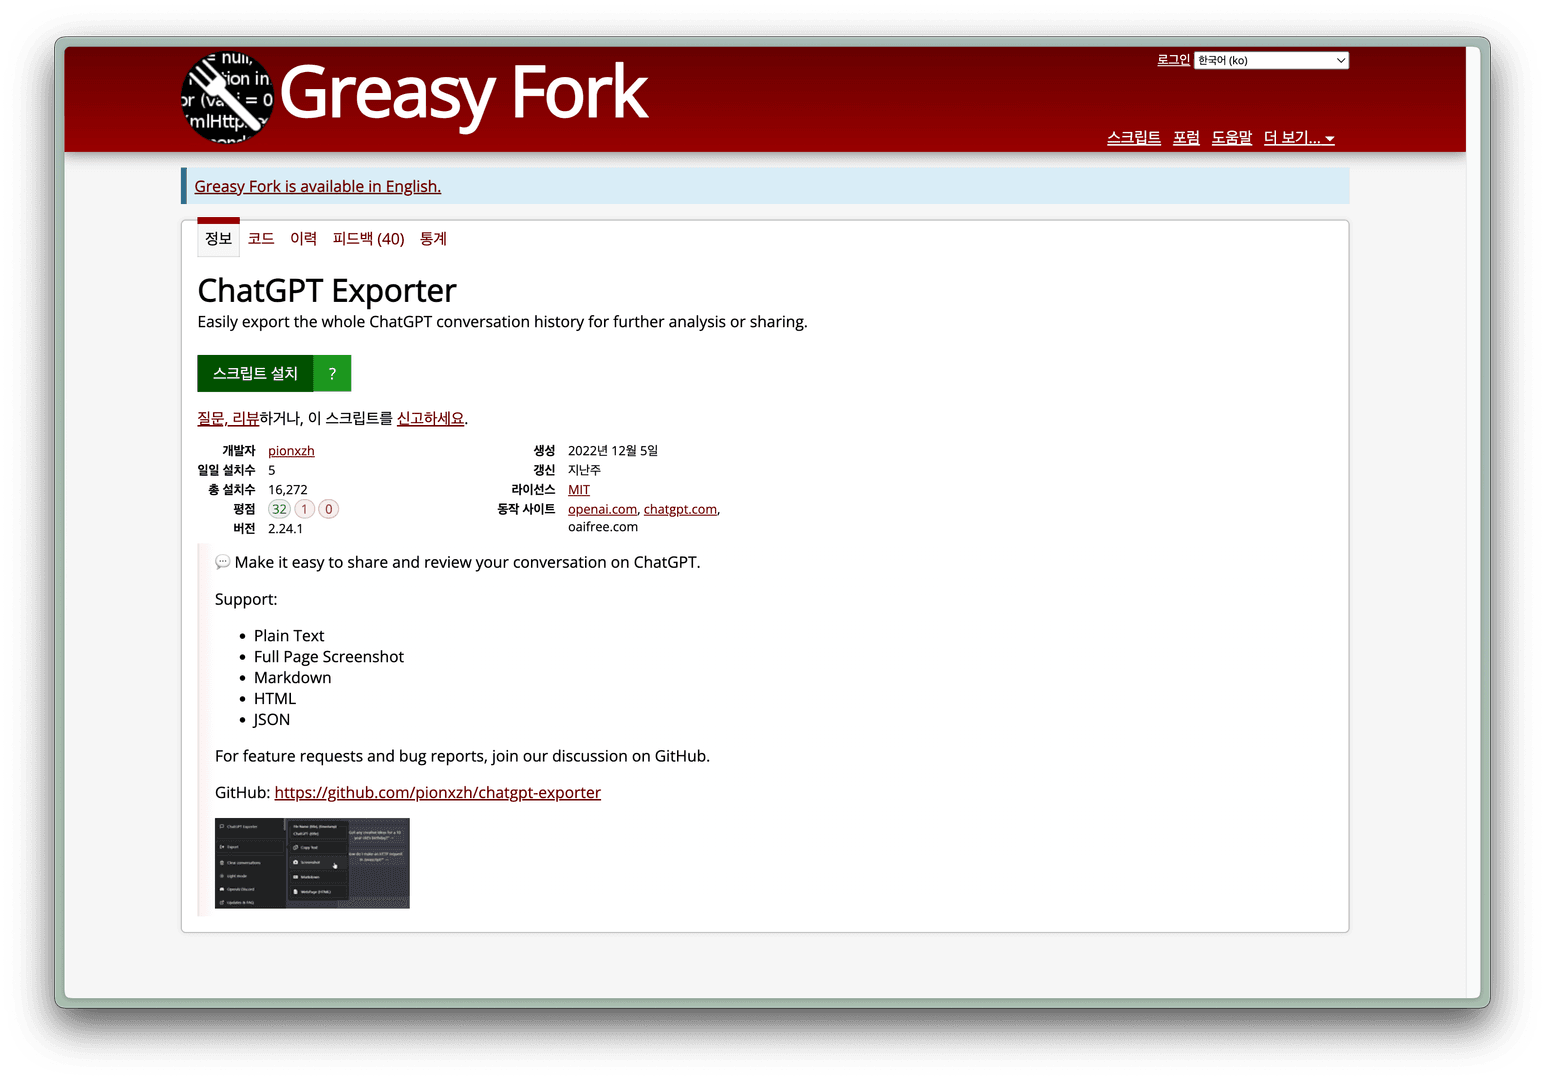This screenshot has height=1080, width=1545.
Task: Open the 이력 tab
Action: coord(303,239)
